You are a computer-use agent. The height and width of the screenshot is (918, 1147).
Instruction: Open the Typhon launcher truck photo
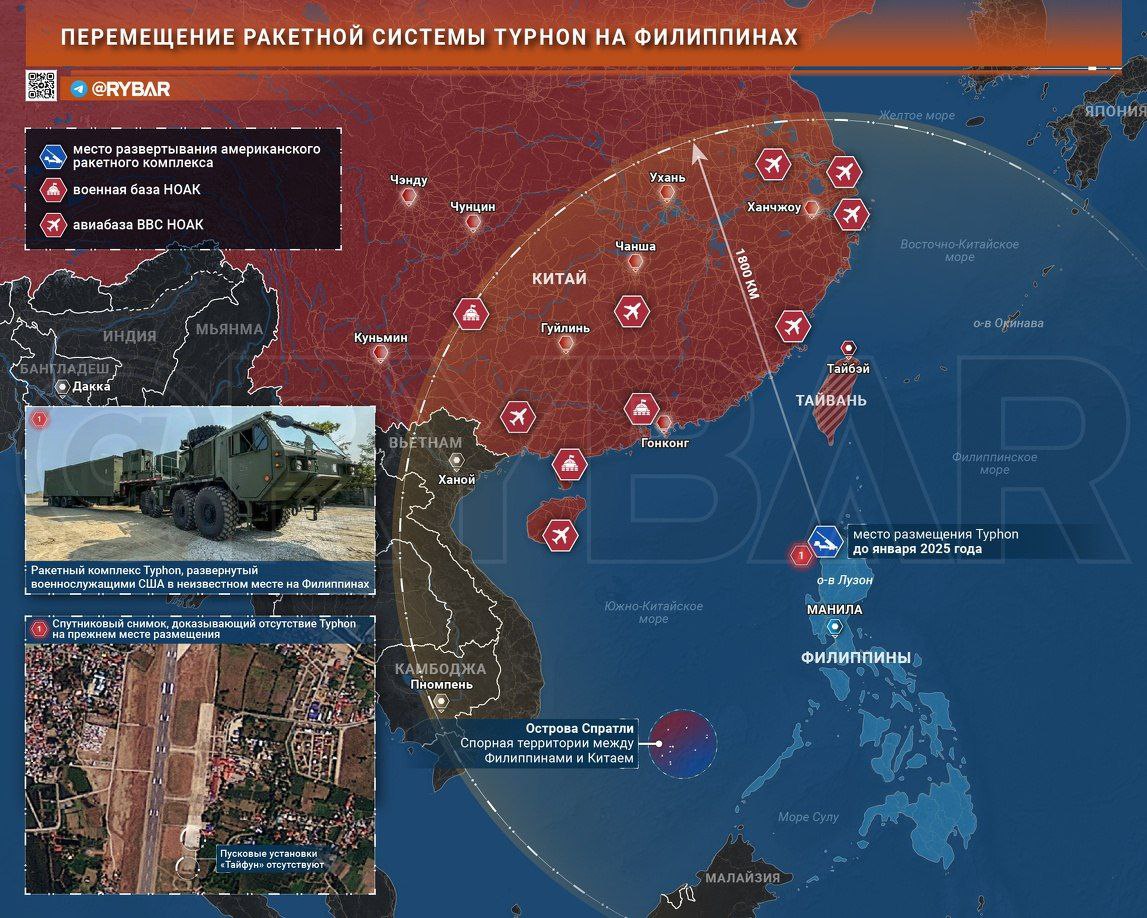[x=200, y=483]
